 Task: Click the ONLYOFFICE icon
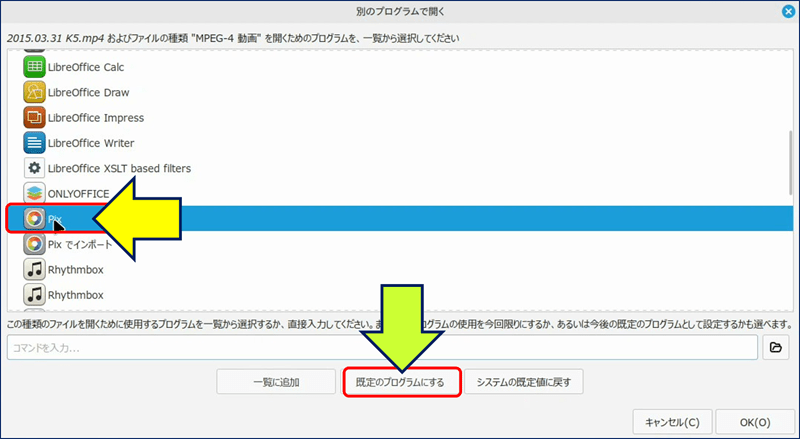(x=34, y=193)
